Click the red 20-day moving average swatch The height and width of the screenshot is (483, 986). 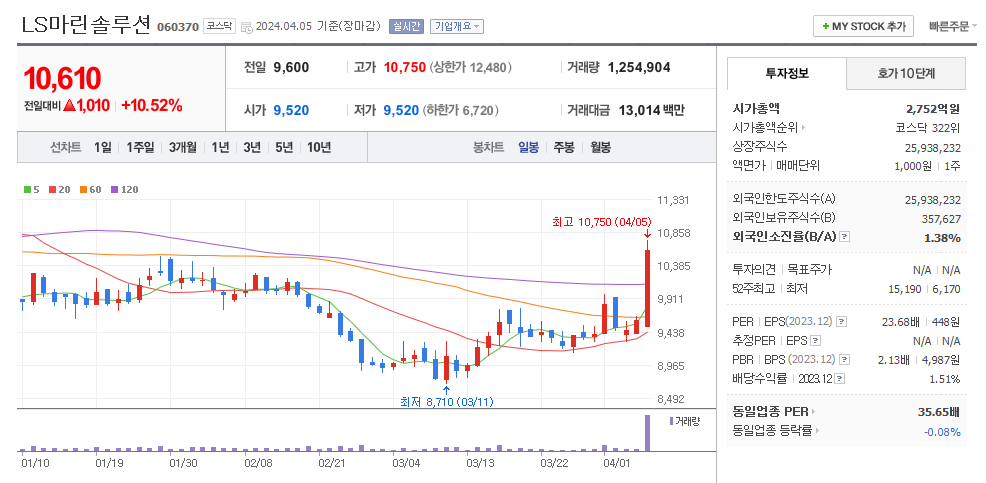[52, 189]
